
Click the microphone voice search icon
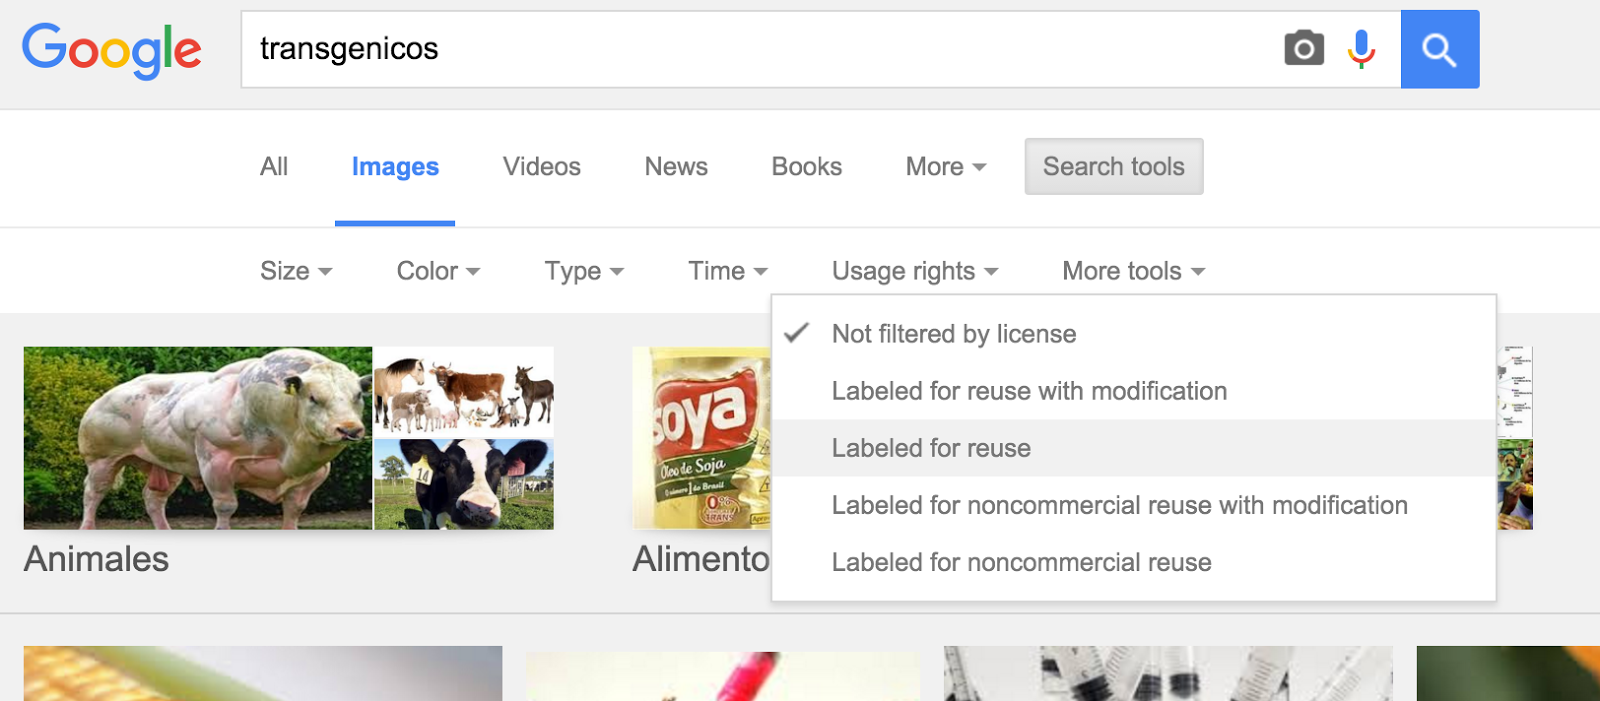click(x=1361, y=48)
